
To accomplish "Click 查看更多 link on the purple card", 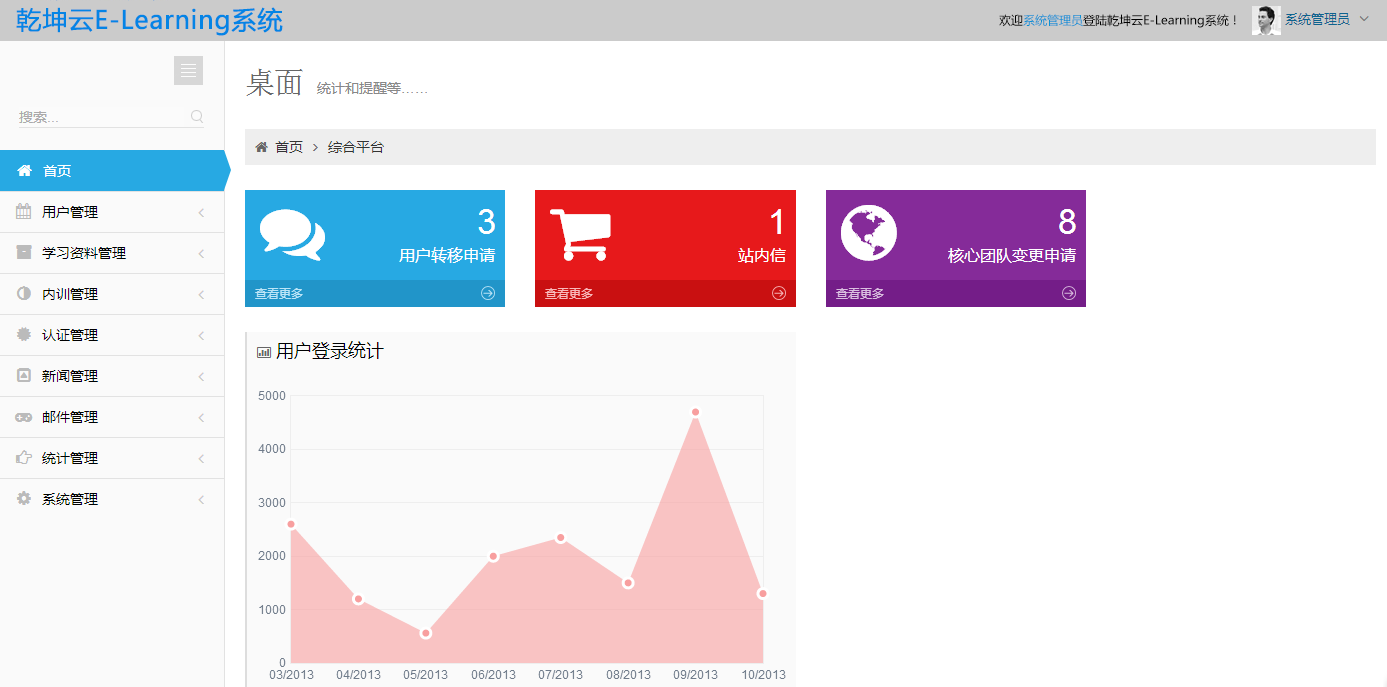I will (x=860, y=294).
